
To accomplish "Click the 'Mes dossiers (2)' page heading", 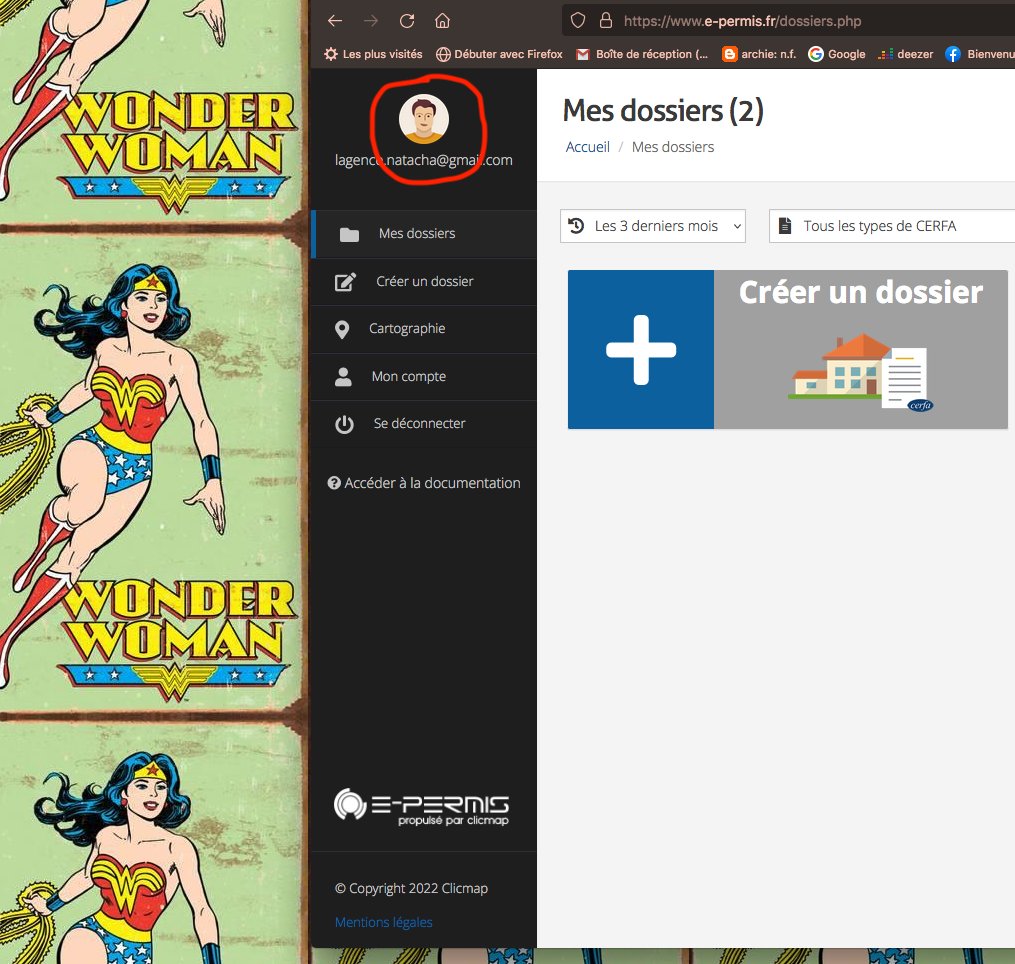I will coord(663,111).
